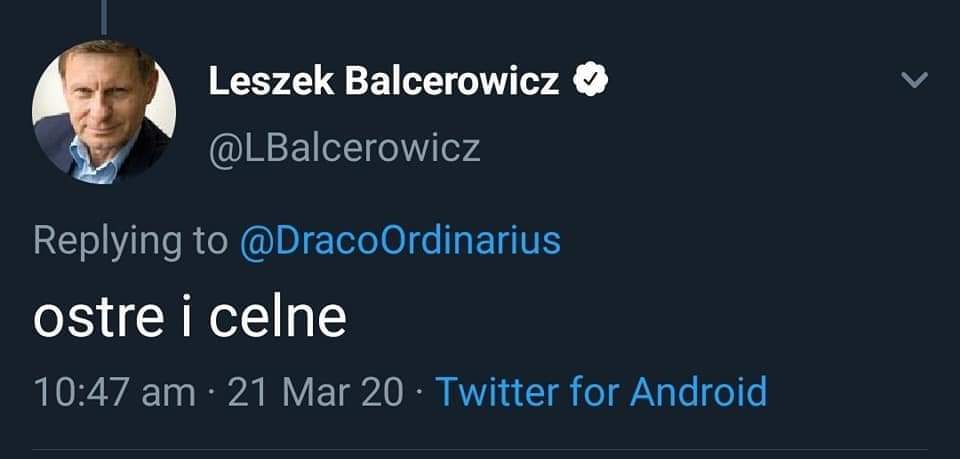This screenshot has width=960, height=459.
Task: Select the tweet text "ostre i celne"
Action: pyautogui.click(x=190, y=317)
